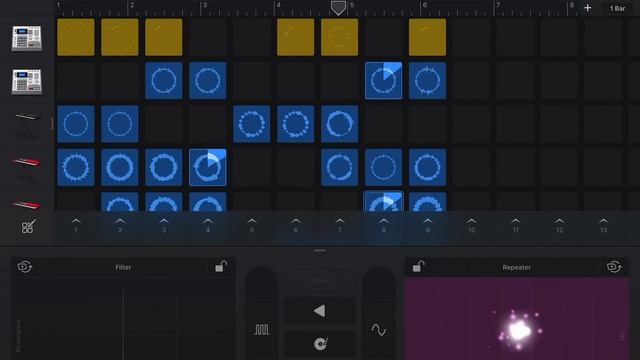
Task: Select the black keyboard track icon
Action: click(27, 124)
